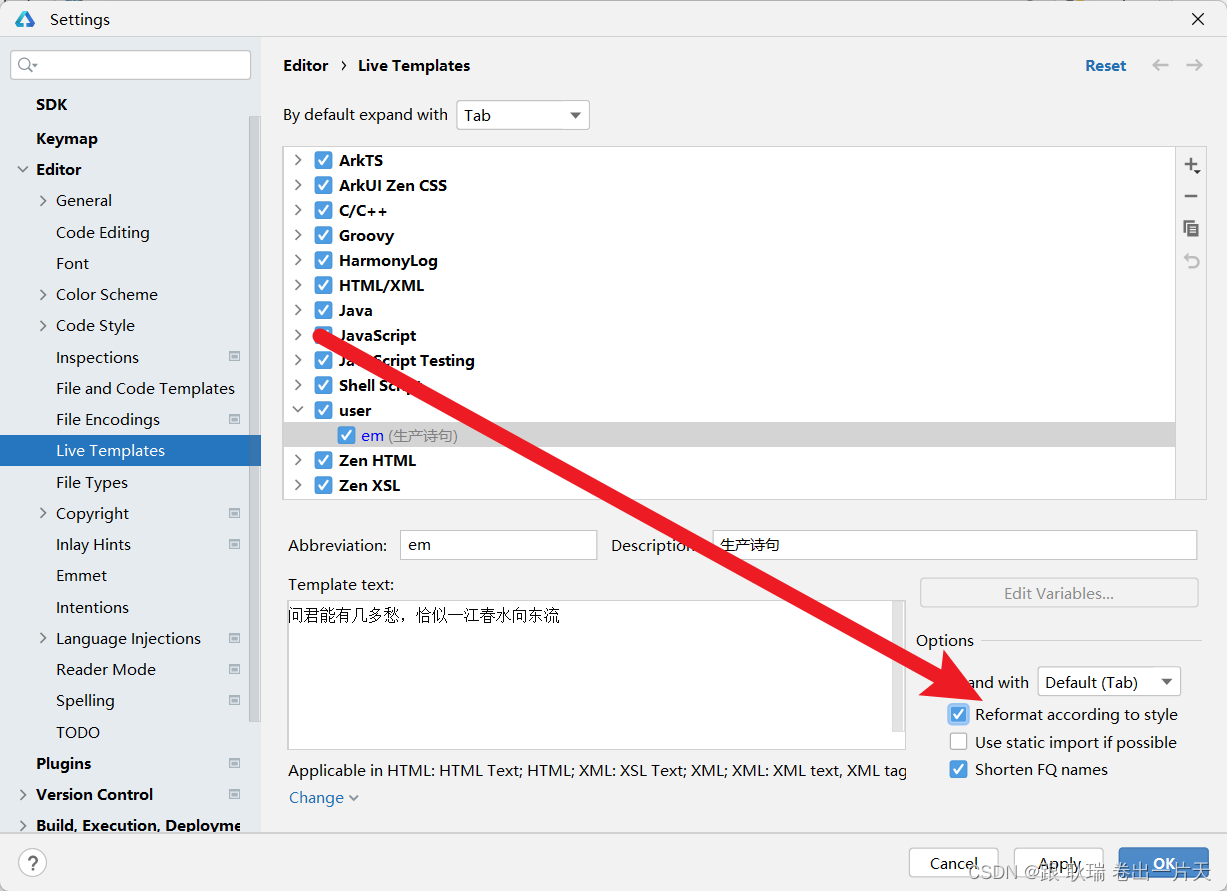Collapse the Editor settings section
This screenshot has height=891, width=1227.
(23, 169)
